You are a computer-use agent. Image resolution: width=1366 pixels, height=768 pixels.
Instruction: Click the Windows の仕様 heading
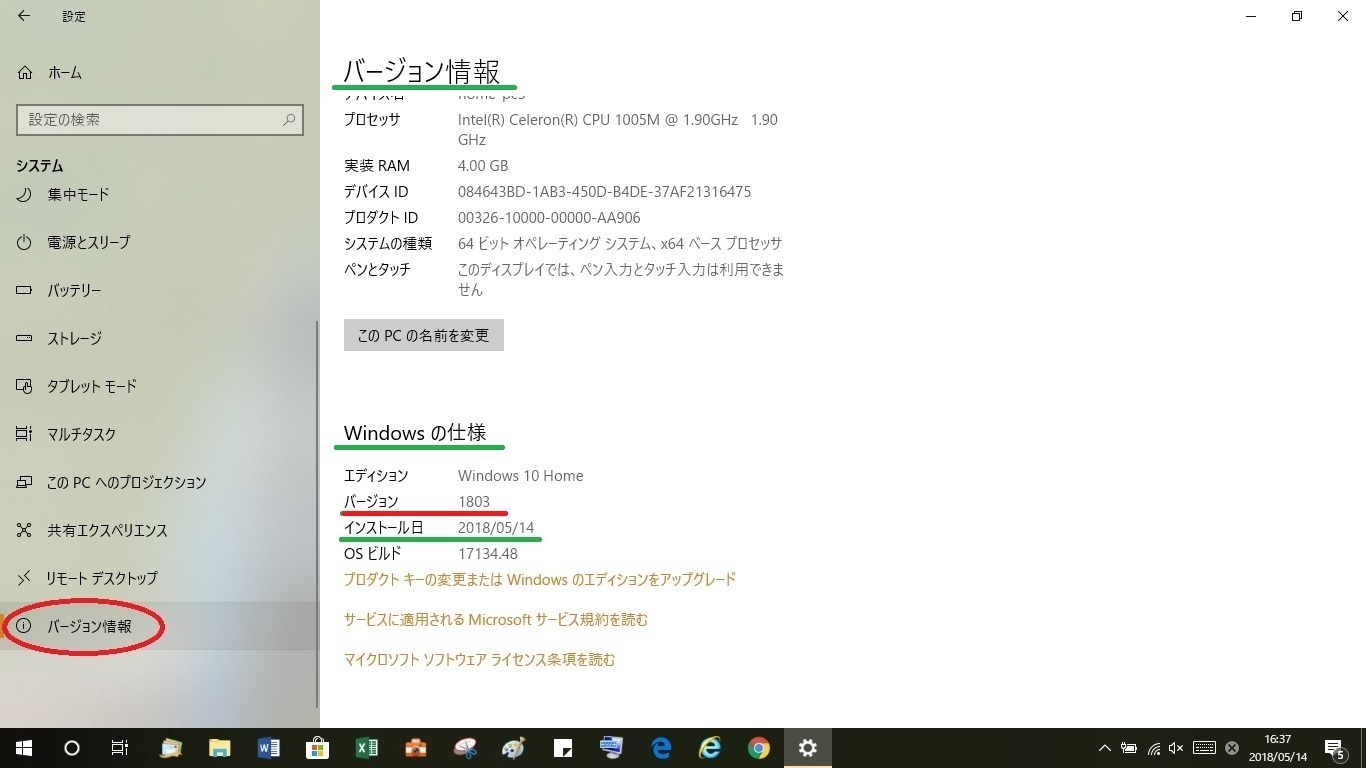[415, 432]
